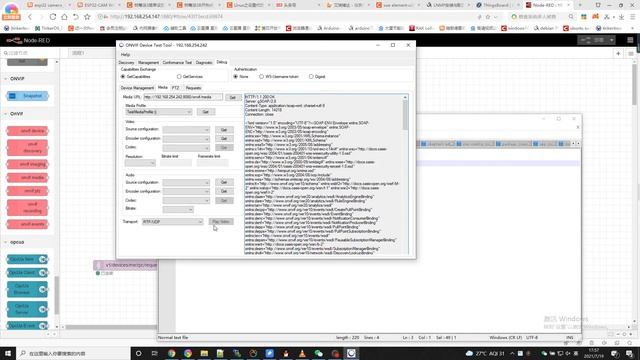Click Get beside Audio Source configuration
The image size is (640, 360).
[224, 182]
